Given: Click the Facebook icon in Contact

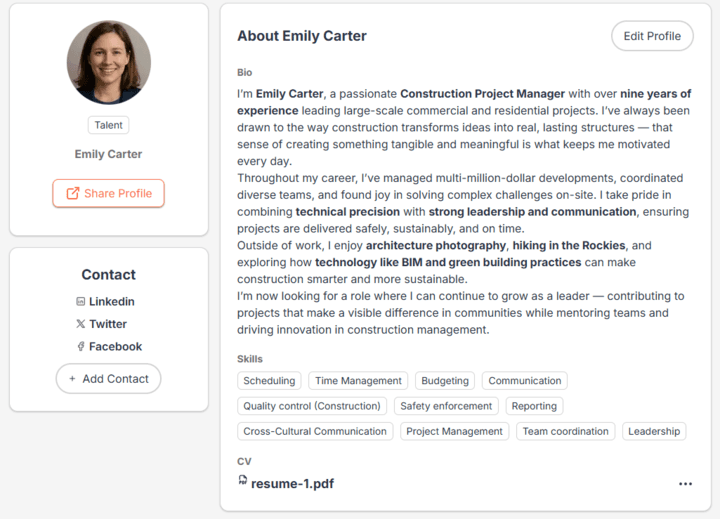Looking at the screenshot, I should [x=81, y=347].
